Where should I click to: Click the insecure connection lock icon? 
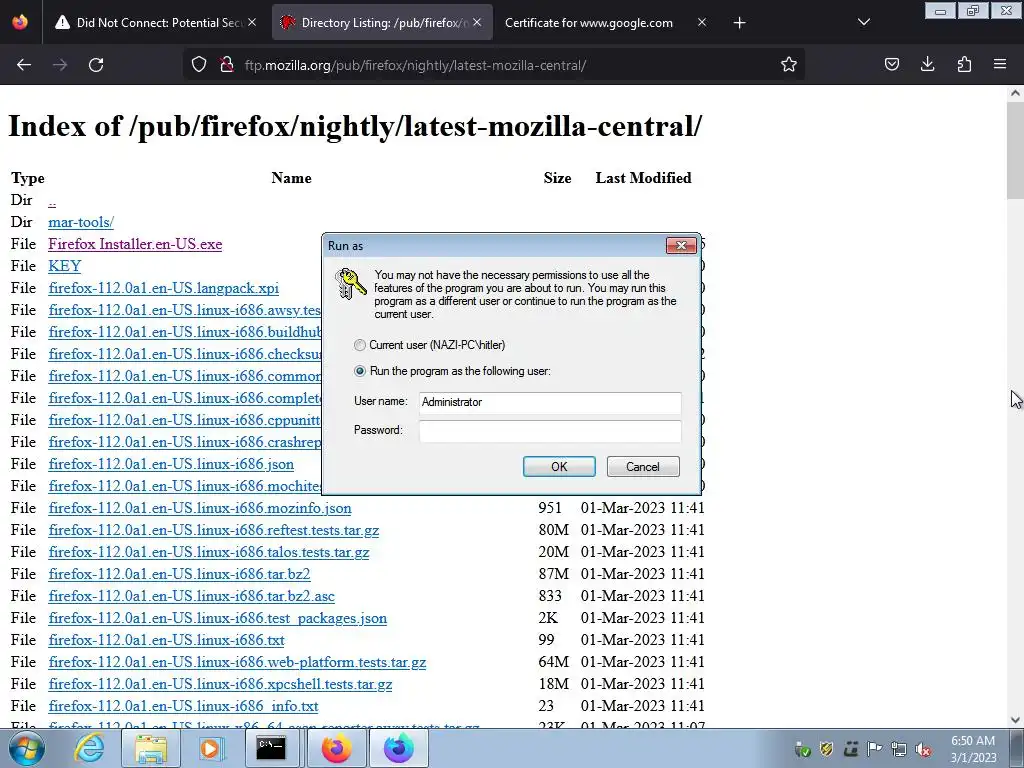click(x=227, y=65)
